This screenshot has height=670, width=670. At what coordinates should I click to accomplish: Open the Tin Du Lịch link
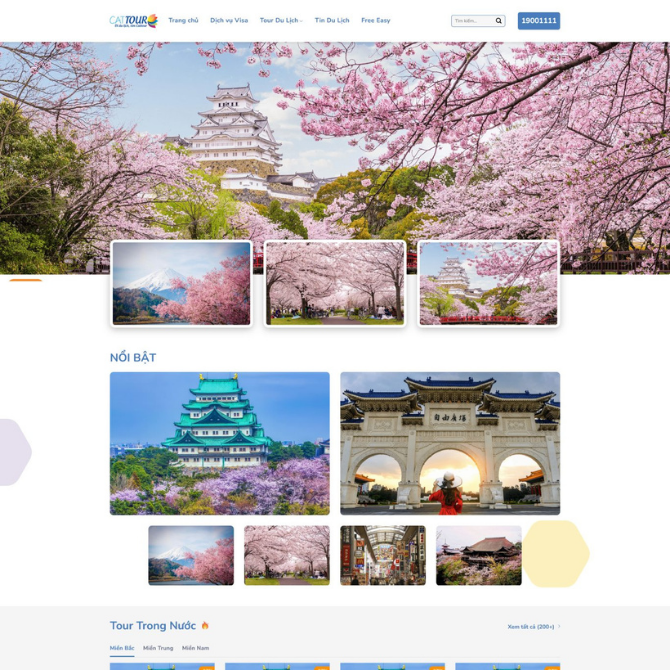tap(332, 21)
